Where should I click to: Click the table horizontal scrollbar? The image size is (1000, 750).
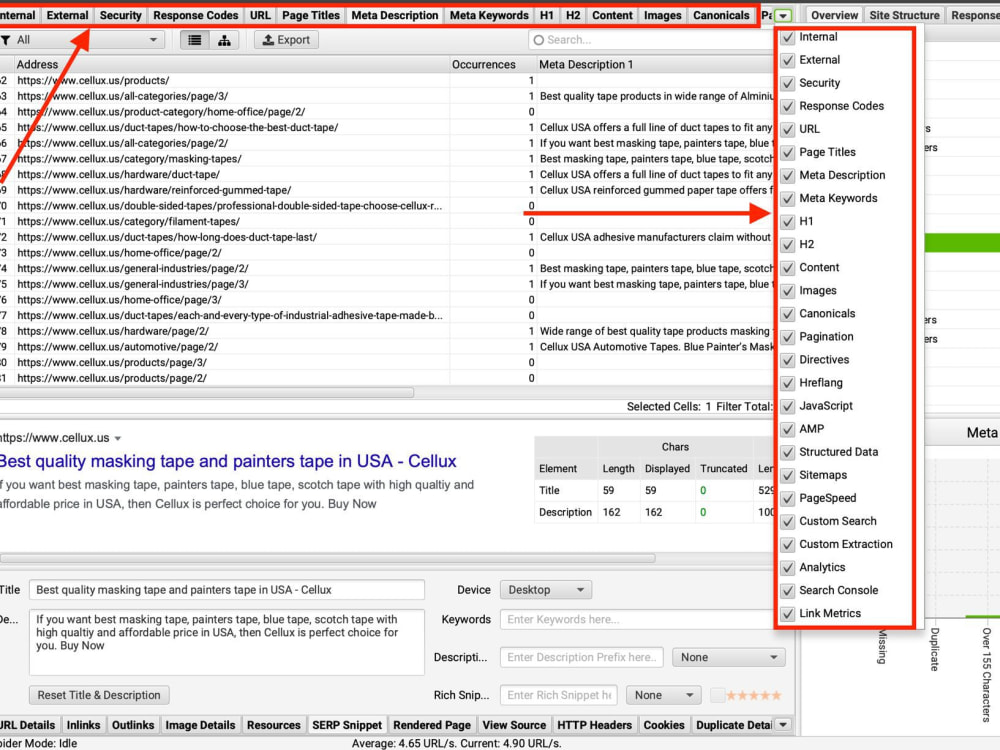click(207, 393)
